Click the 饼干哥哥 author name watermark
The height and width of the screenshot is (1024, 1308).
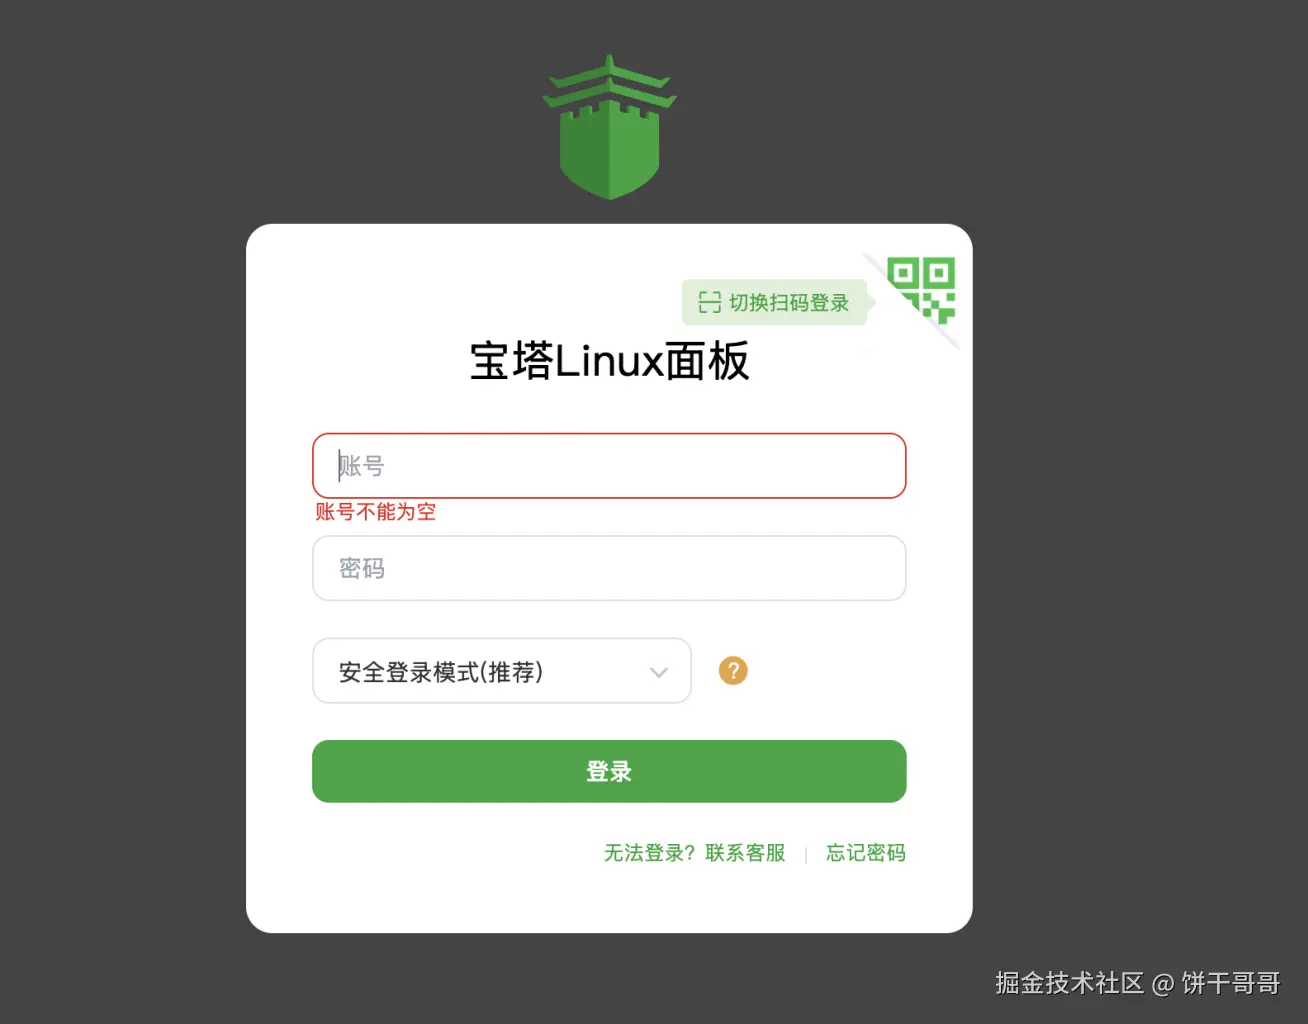1231,983
